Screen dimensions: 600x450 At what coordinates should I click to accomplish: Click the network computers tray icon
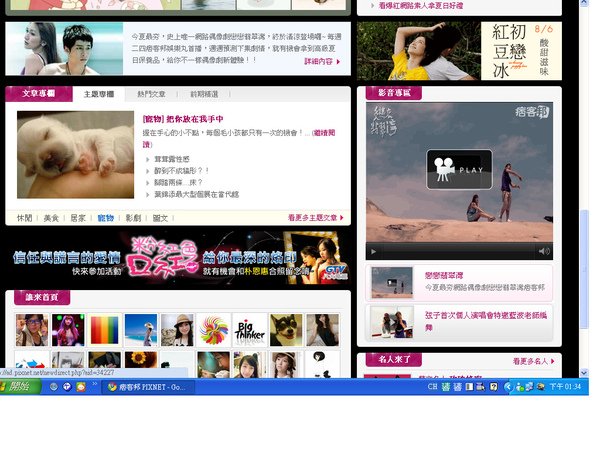tap(529, 386)
